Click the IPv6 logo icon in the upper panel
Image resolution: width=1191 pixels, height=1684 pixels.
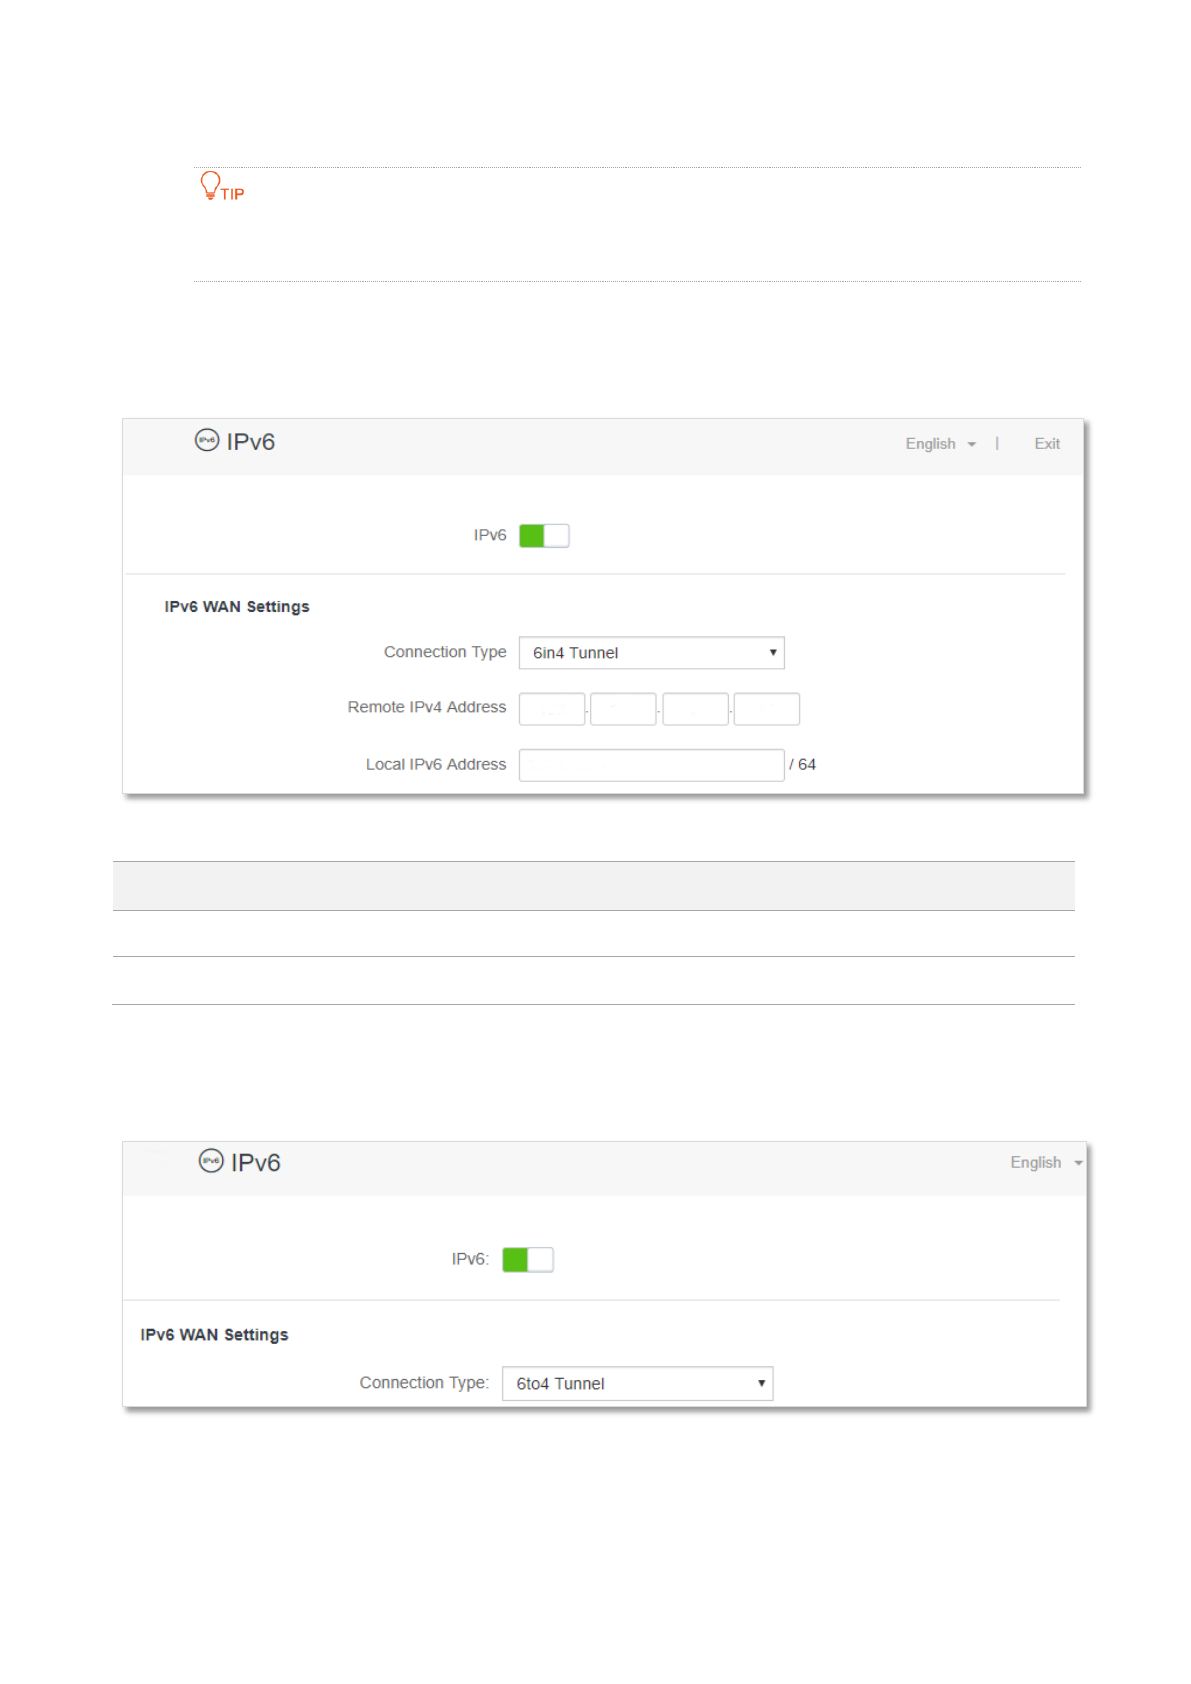(x=207, y=440)
